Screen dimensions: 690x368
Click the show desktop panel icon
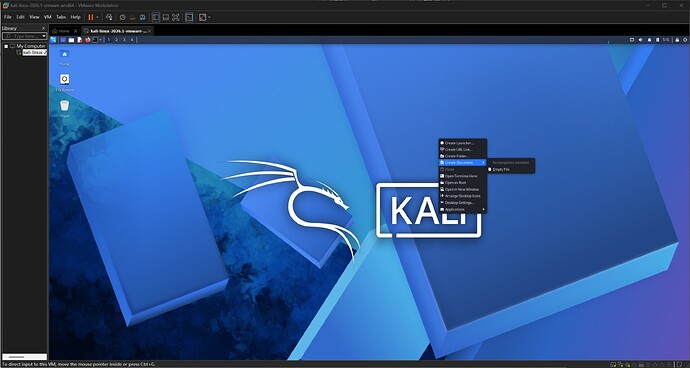63,40
